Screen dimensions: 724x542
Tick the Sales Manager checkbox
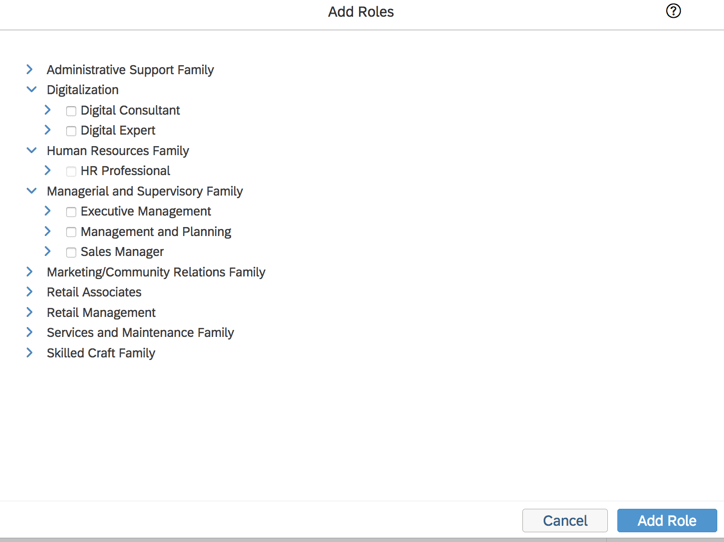(x=71, y=252)
